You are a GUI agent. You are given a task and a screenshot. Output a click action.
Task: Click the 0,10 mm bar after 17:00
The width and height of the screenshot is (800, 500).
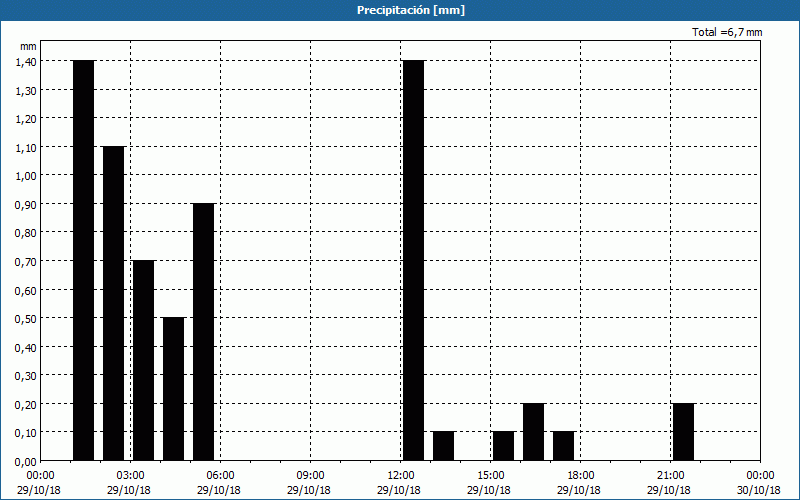pos(564,446)
